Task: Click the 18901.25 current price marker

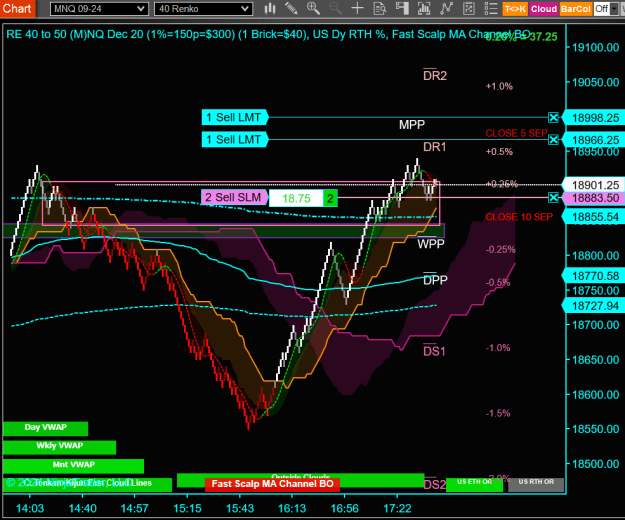Action: [x=595, y=185]
